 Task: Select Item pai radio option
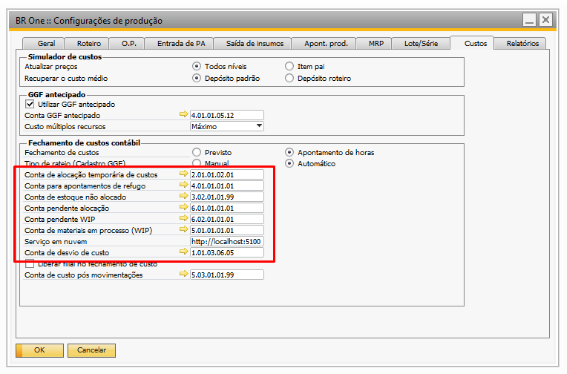[x=289, y=66]
